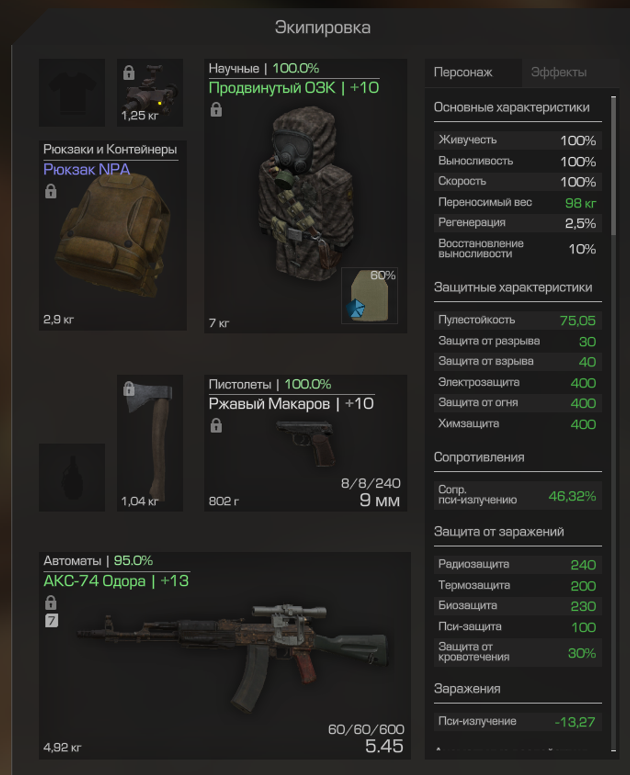Screen dimensions: 630x775
Task: Select the АКС-74 rifle image
Action: (232, 657)
